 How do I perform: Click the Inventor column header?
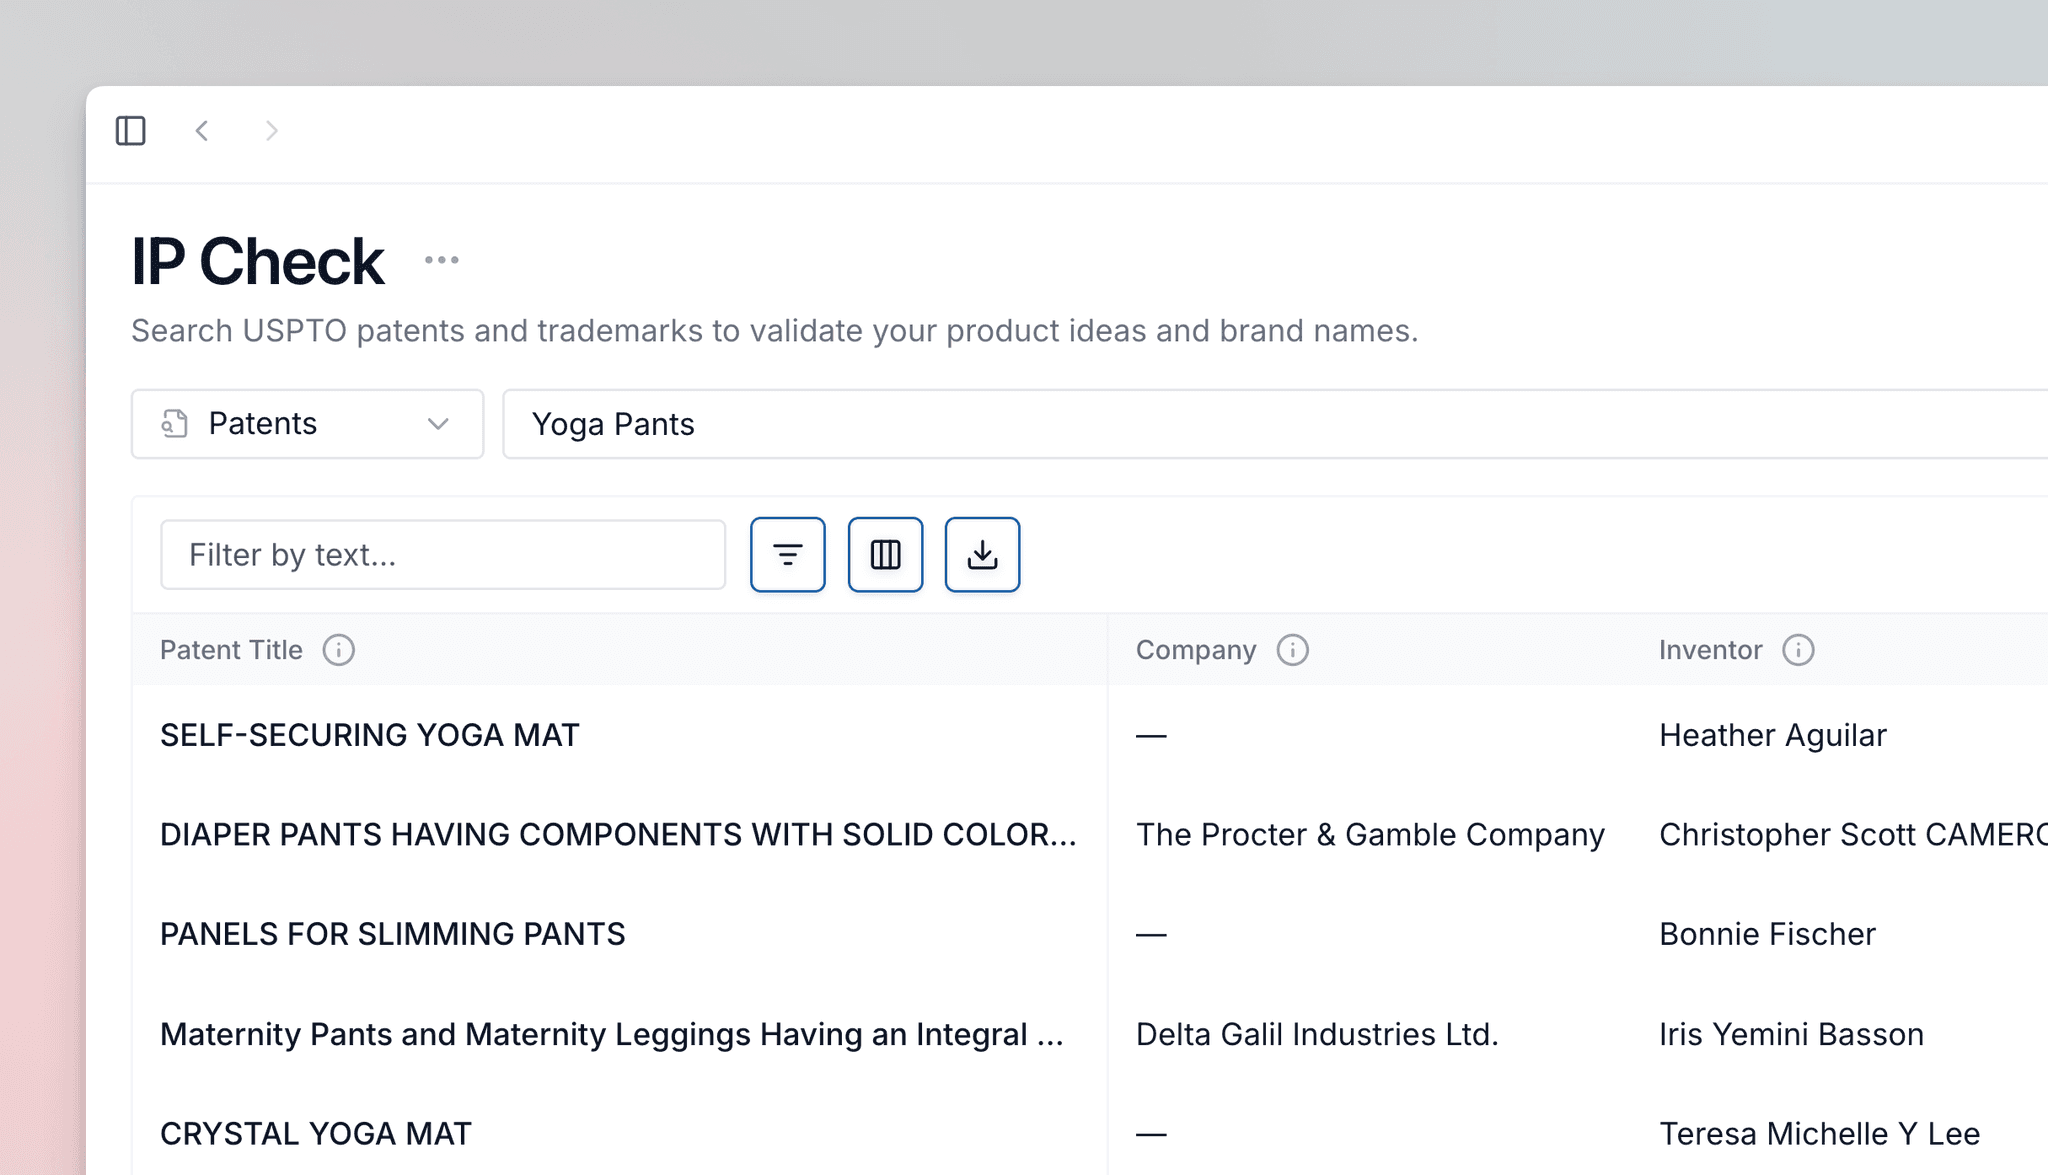pyautogui.click(x=1710, y=650)
